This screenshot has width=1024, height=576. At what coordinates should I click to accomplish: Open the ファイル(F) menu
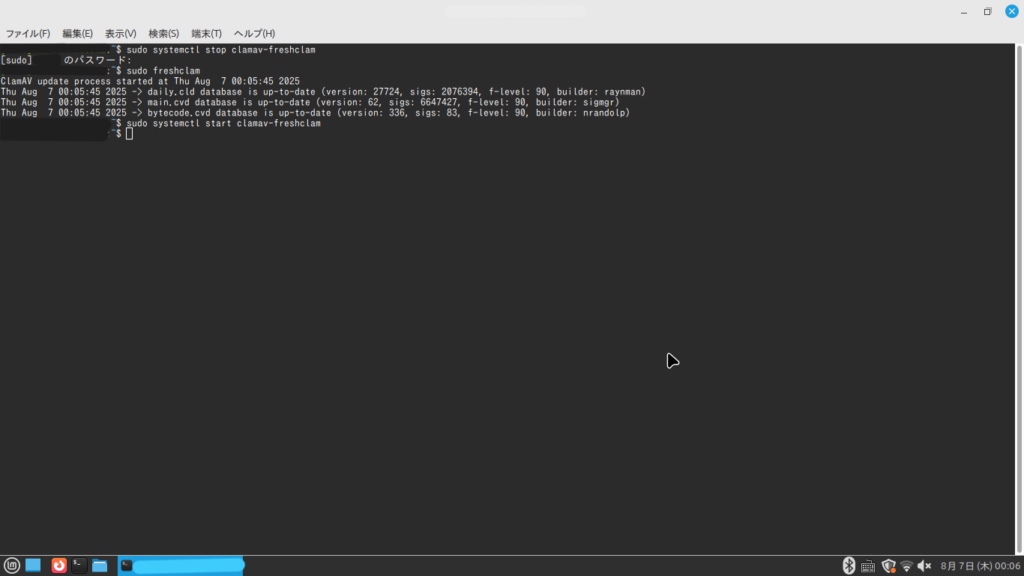(x=28, y=33)
